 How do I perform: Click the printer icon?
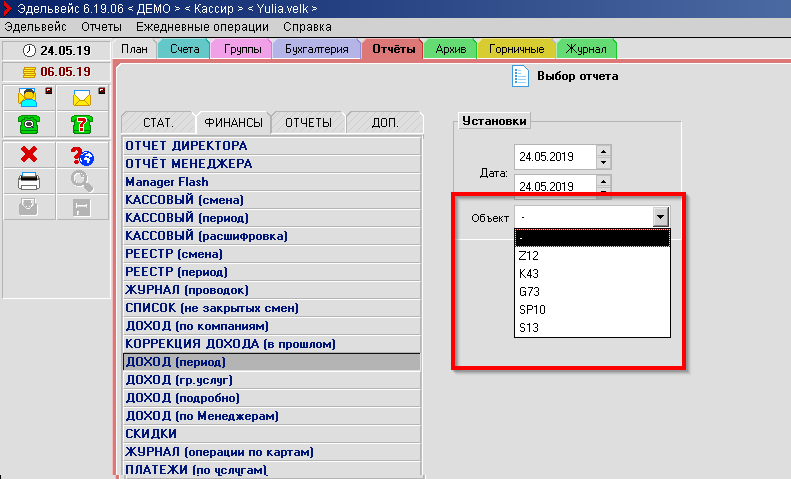29,181
